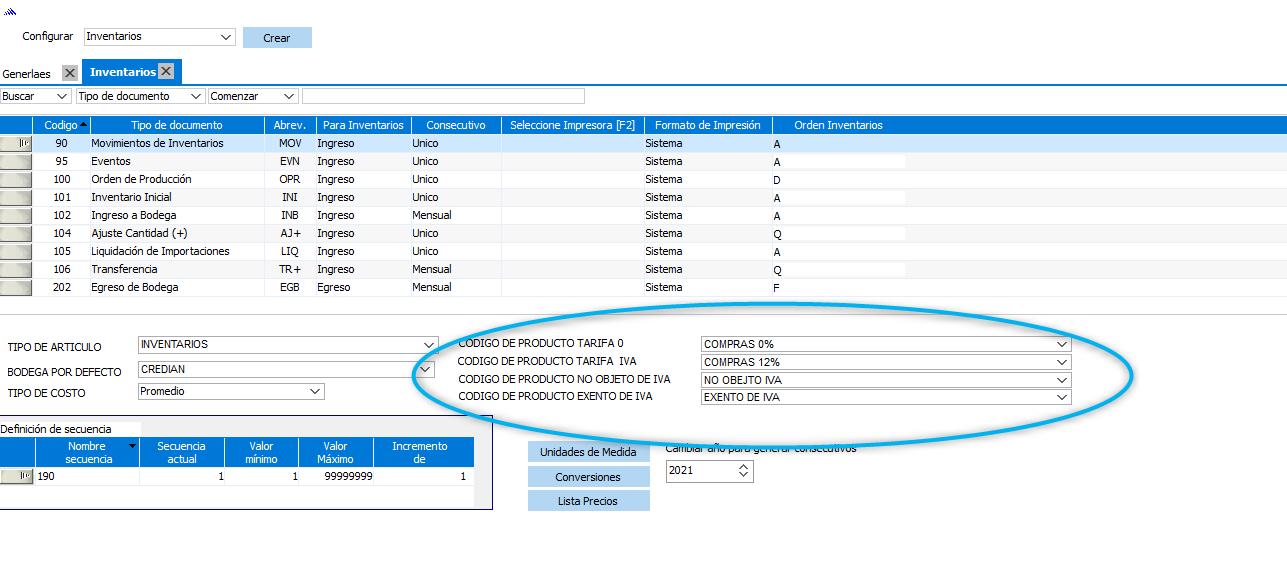Select row marker for Orden de Producción
This screenshot has height=568, width=1287.
(x=16, y=180)
